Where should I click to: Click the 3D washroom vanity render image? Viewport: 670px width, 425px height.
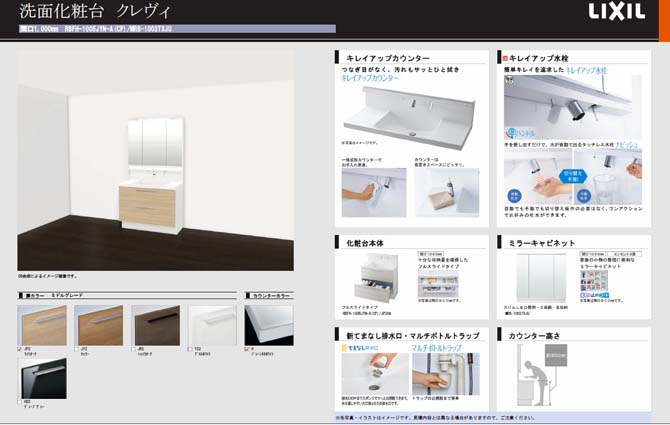click(156, 160)
